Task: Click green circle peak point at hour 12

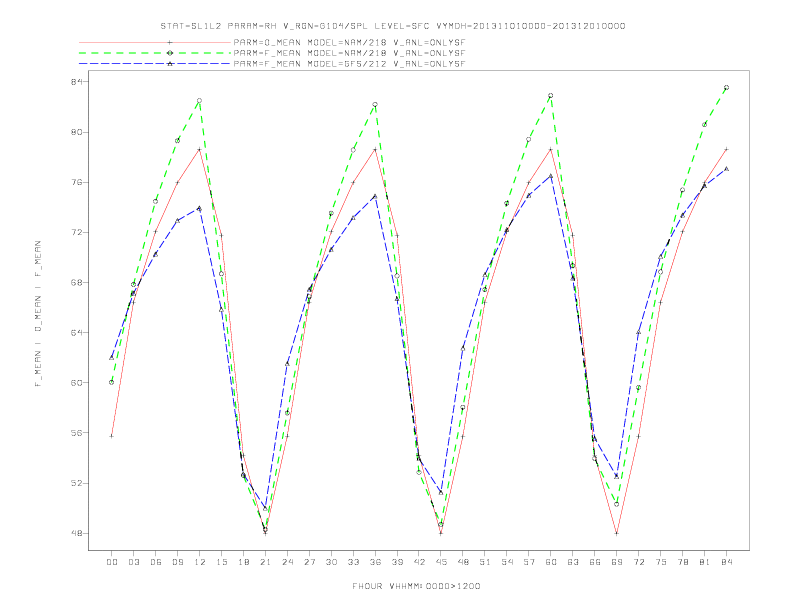Action: click(200, 101)
